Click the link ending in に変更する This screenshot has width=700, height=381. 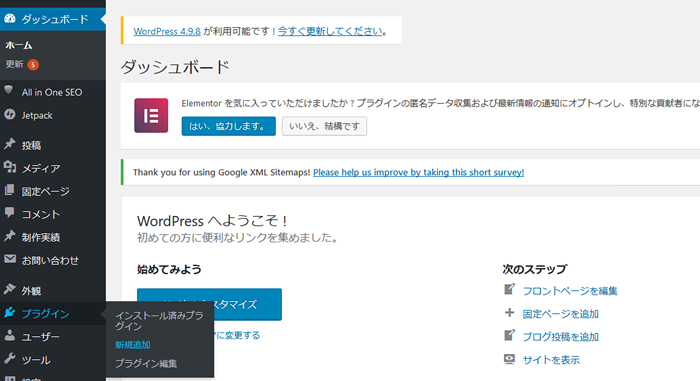tap(237, 335)
